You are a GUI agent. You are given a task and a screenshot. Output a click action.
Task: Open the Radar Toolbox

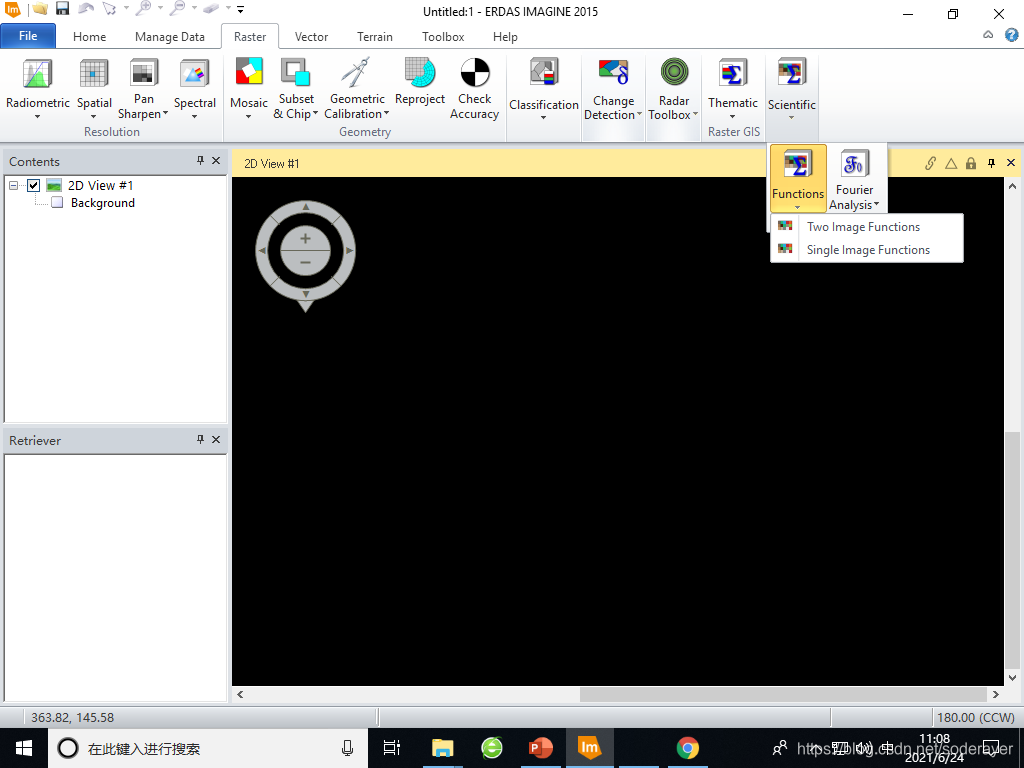[673, 88]
